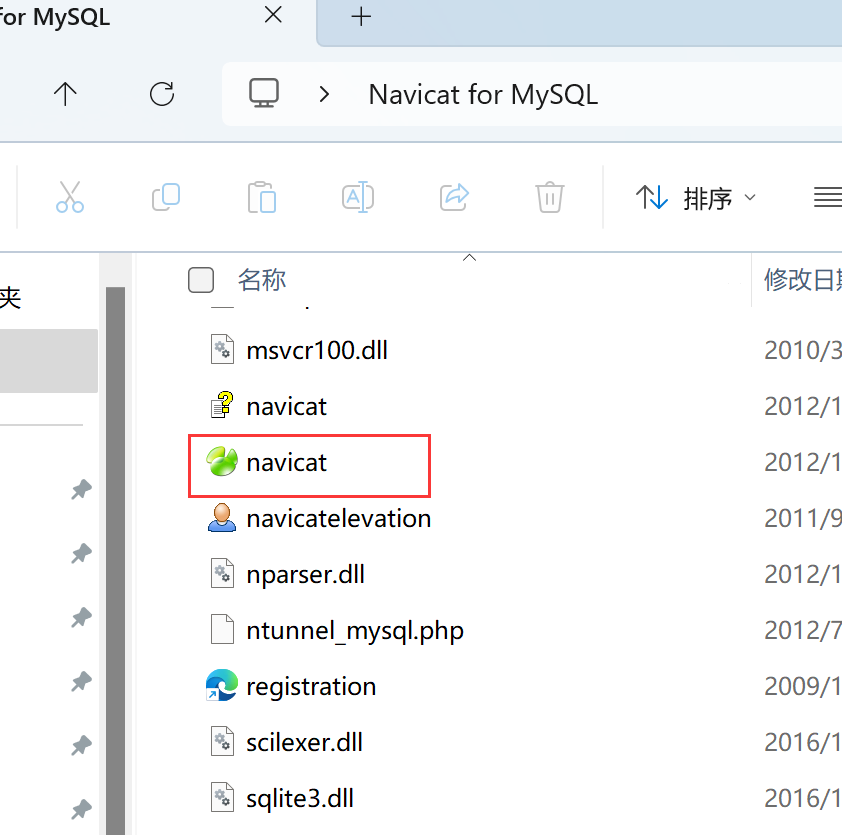Refresh the current folder view
Viewport: 842px width, 835px height.
(x=162, y=94)
